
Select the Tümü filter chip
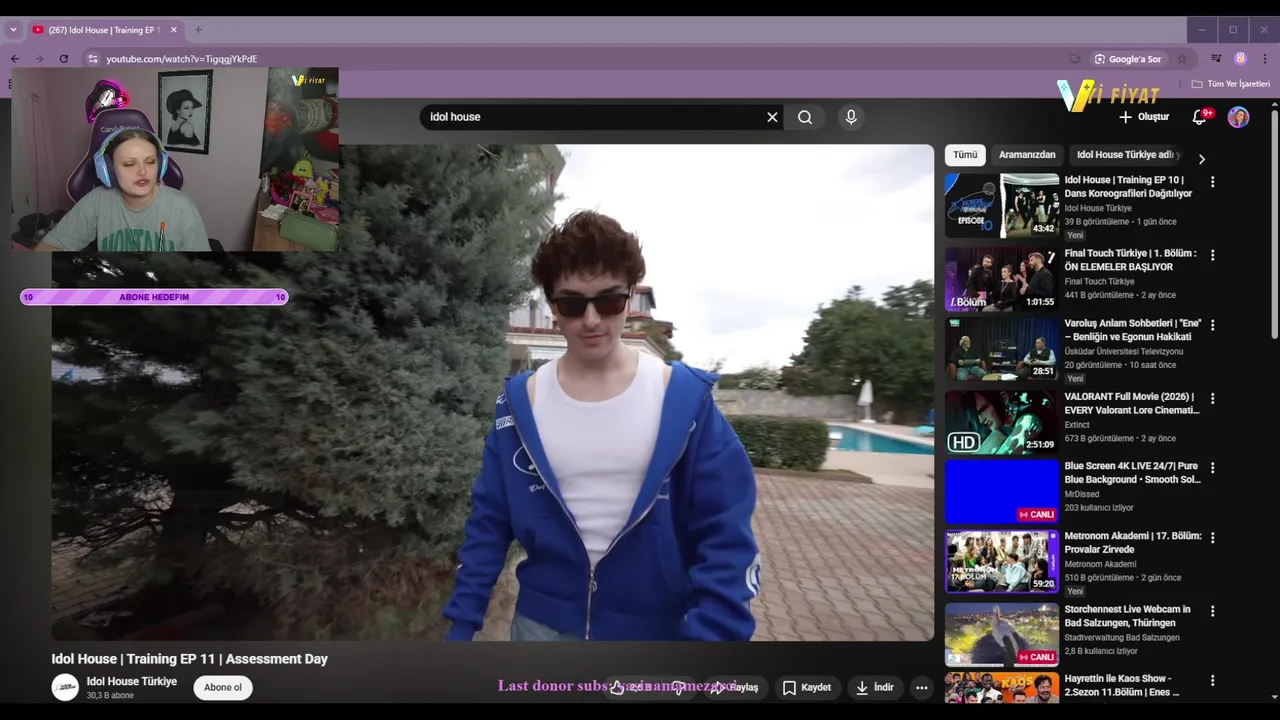coord(965,155)
